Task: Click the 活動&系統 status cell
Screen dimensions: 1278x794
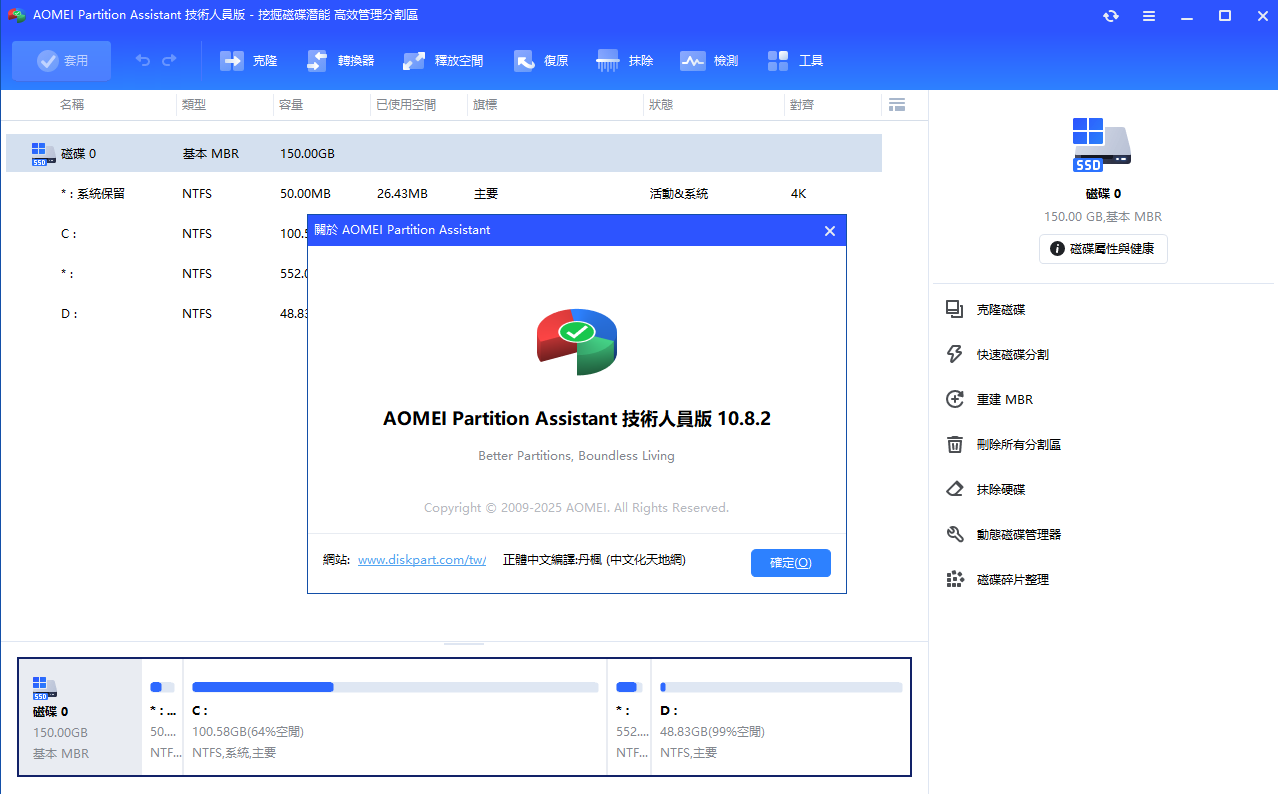Action: [679, 194]
